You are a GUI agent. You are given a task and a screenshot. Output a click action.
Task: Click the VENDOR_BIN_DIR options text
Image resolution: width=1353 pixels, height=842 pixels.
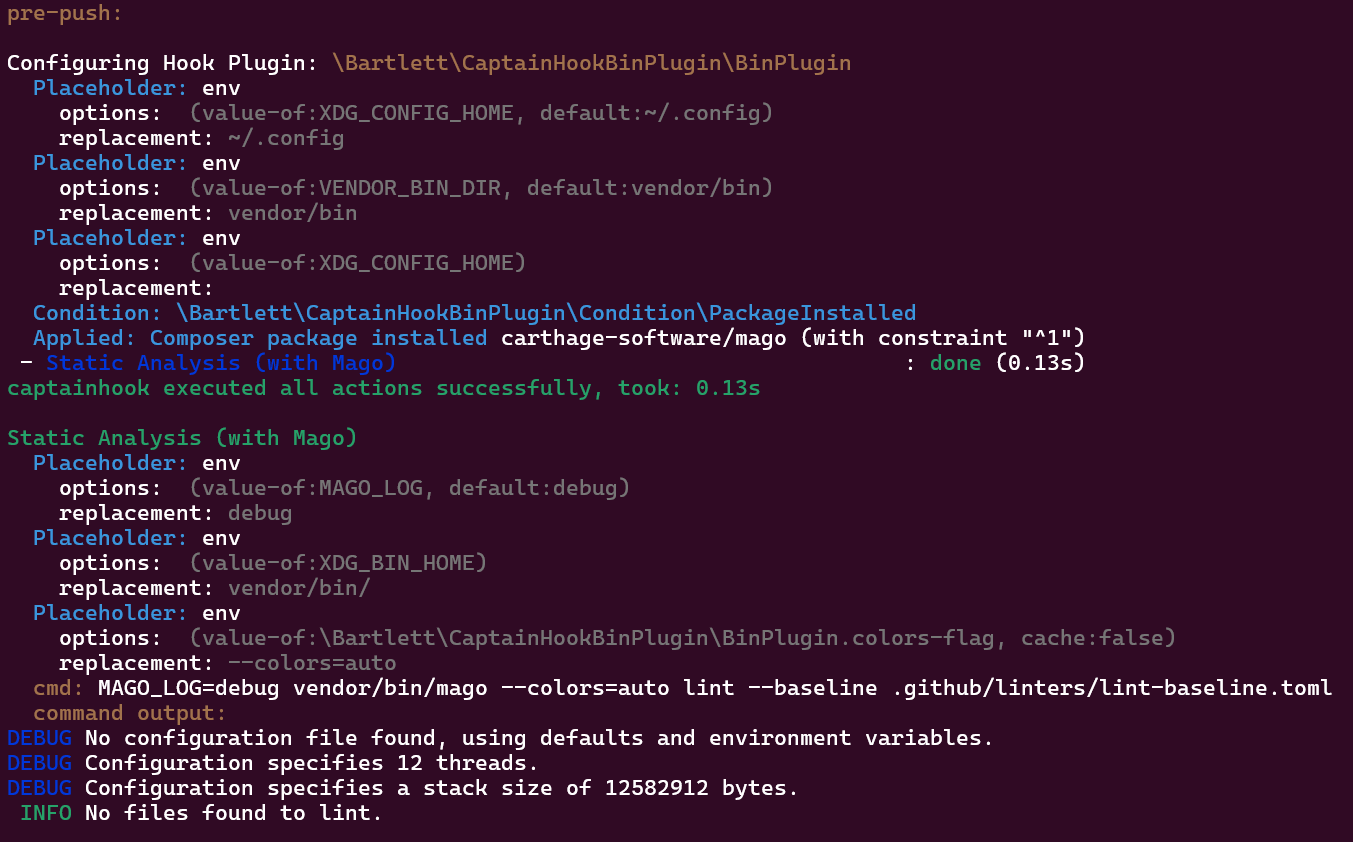(x=480, y=188)
